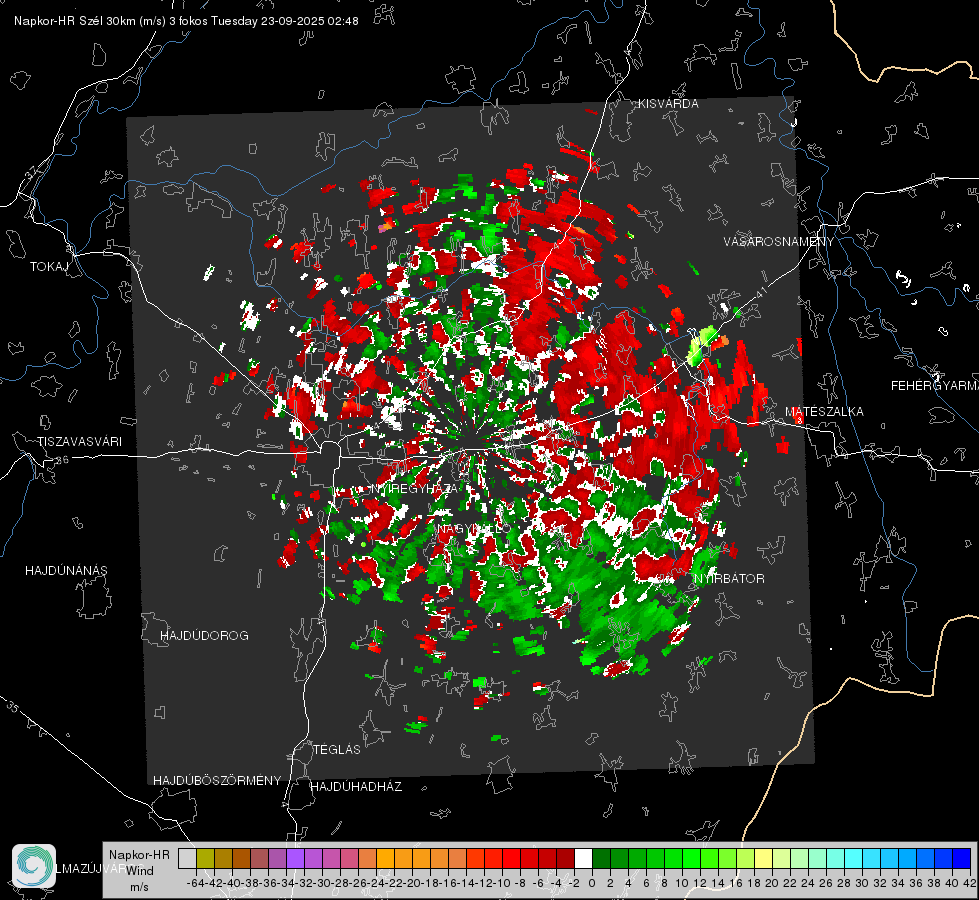Pick the violet swatch above -34
This screenshot has width=979, height=900.
(295, 858)
